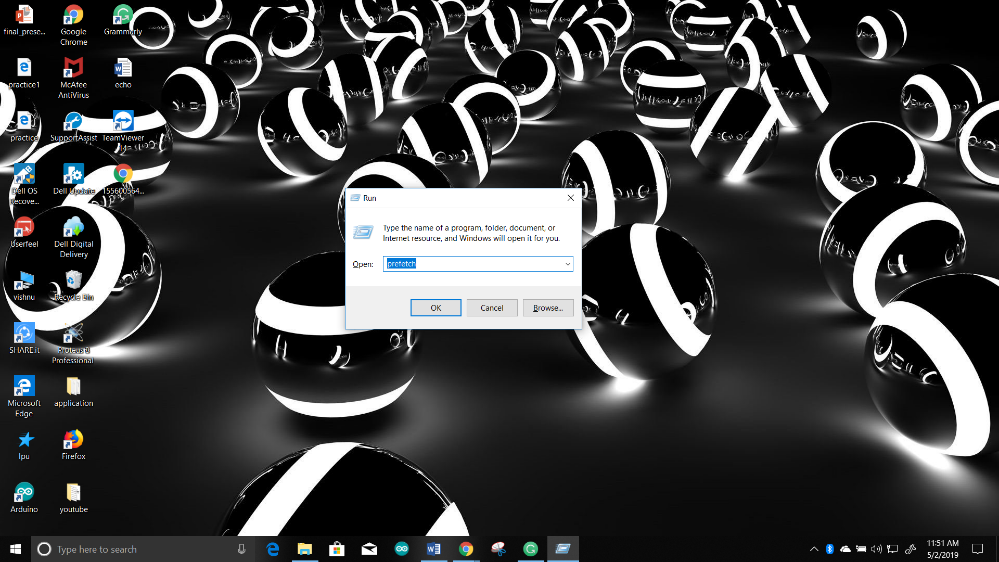Select the Recycle Bin icon
Viewport: 999px width, 562px height.
coord(73,285)
